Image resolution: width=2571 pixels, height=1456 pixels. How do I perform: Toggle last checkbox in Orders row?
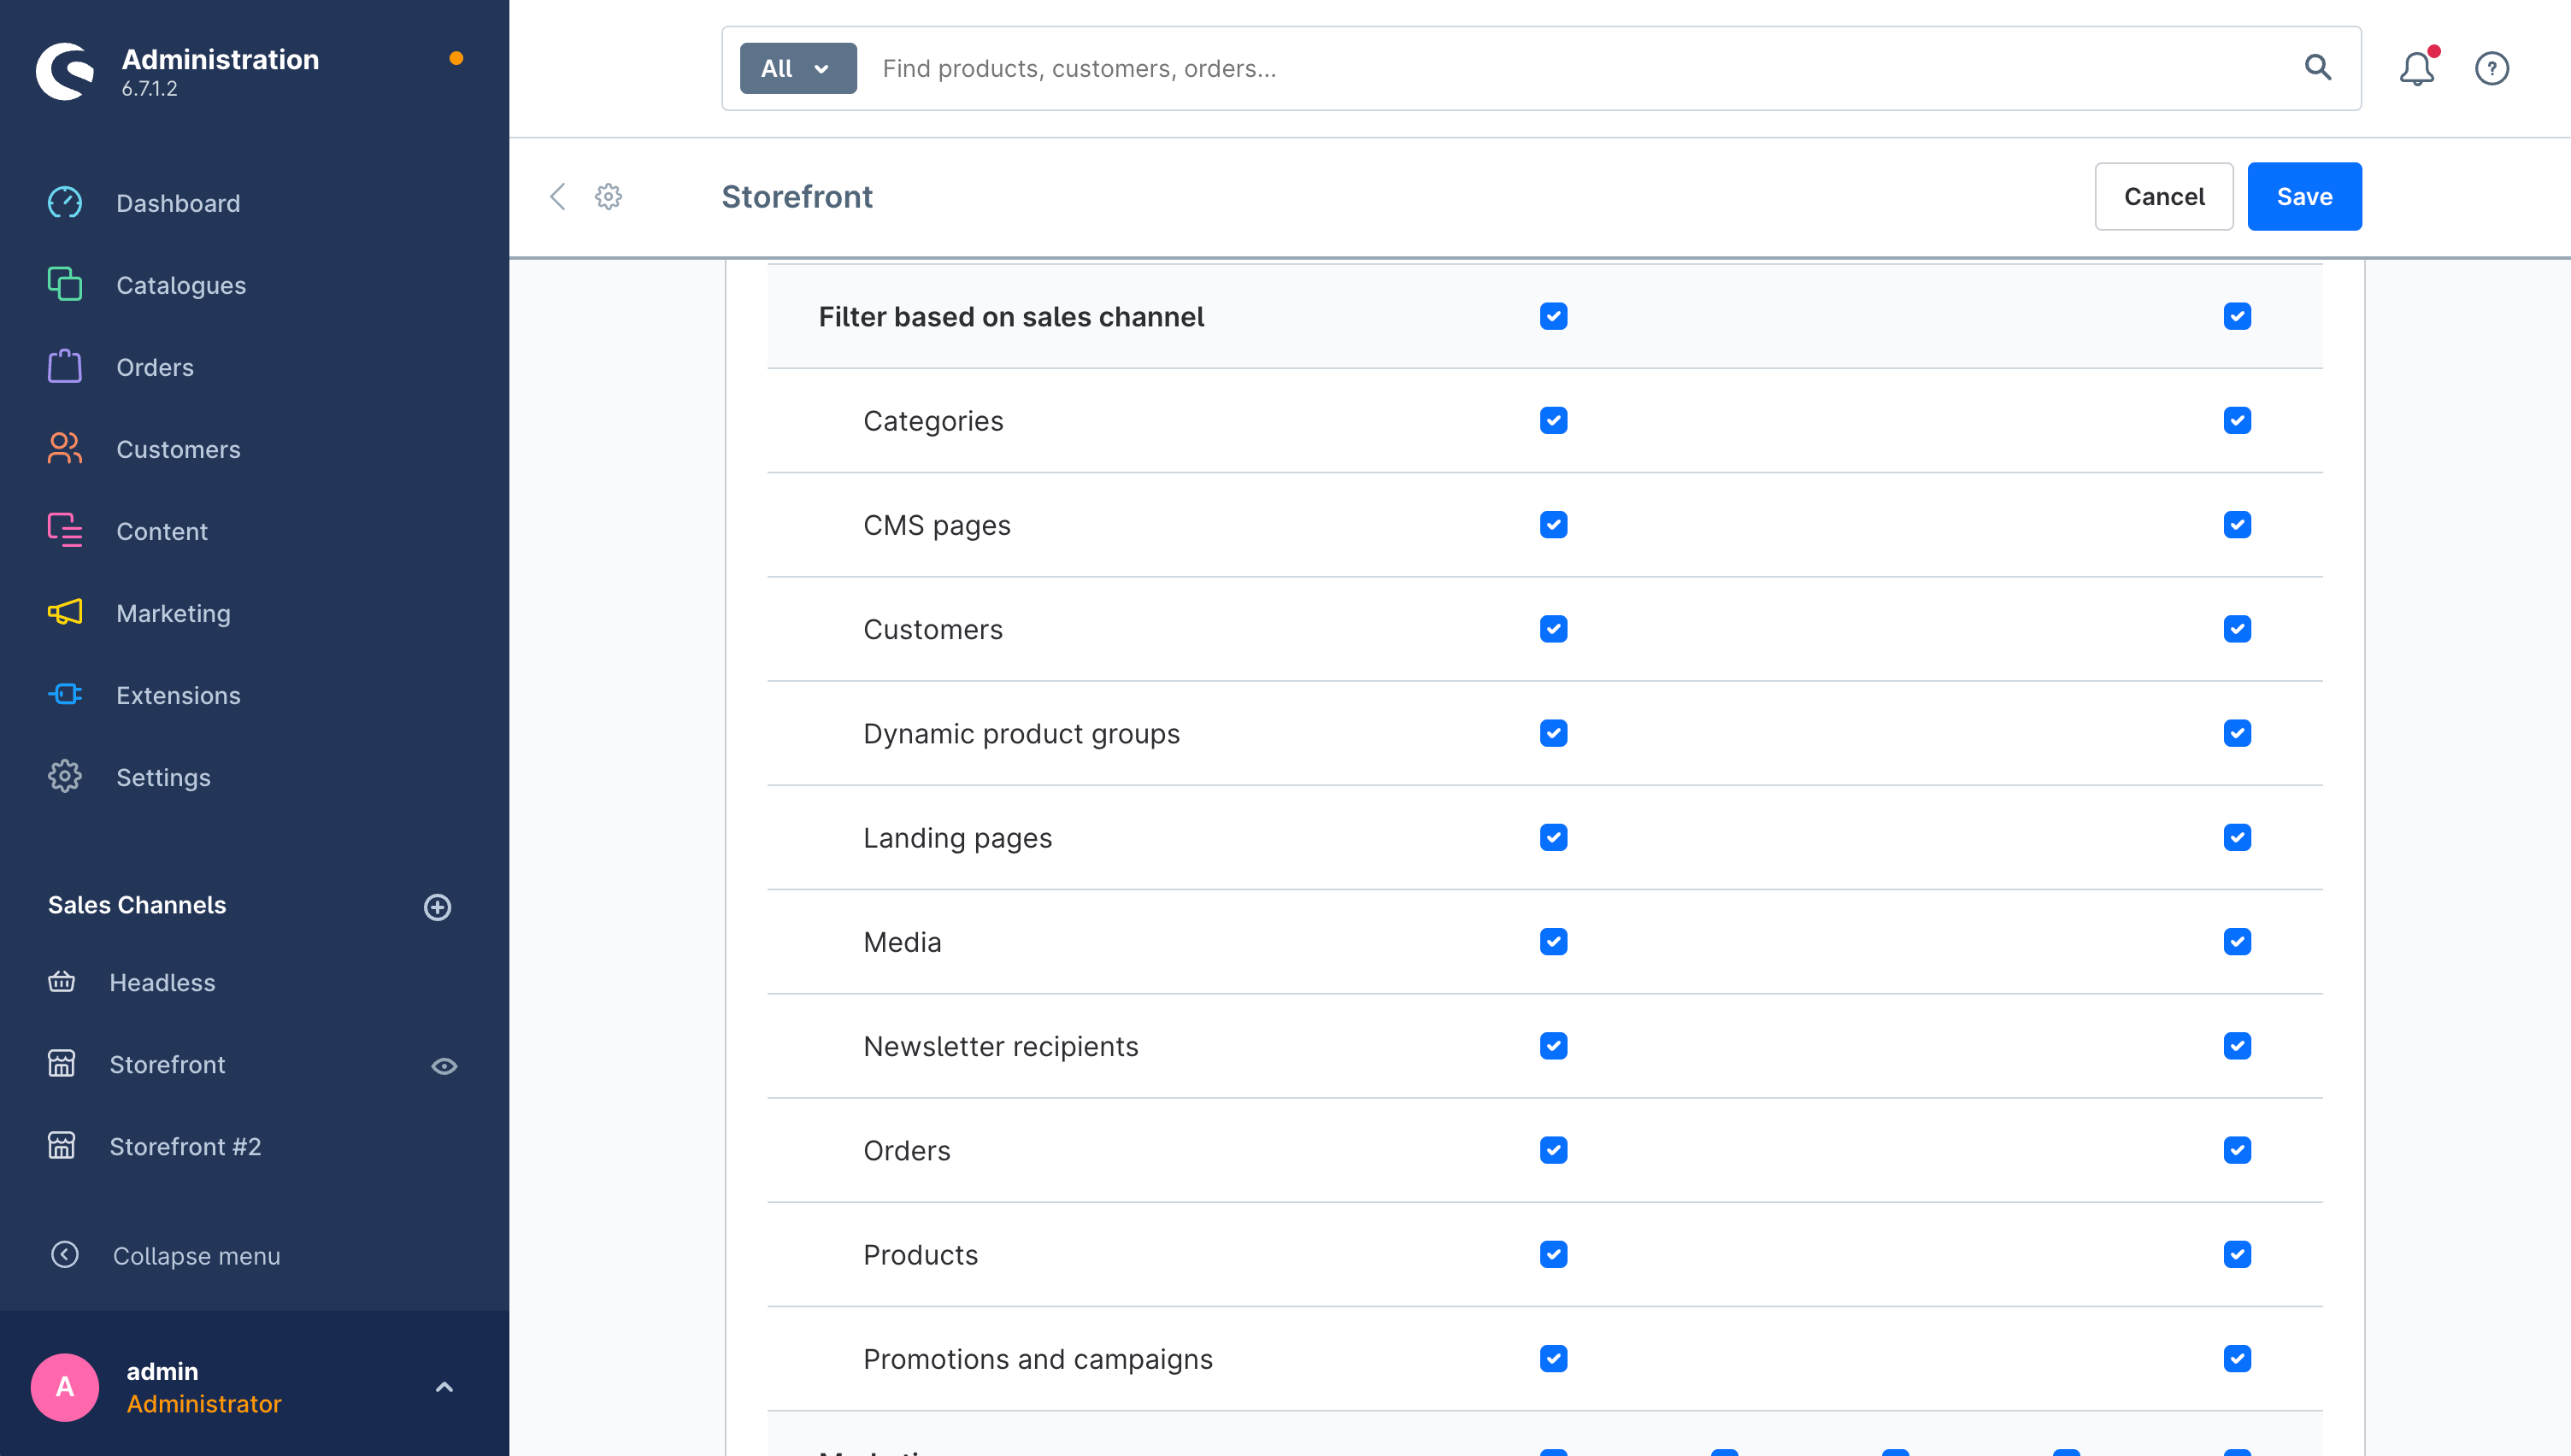click(2237, 1149)
